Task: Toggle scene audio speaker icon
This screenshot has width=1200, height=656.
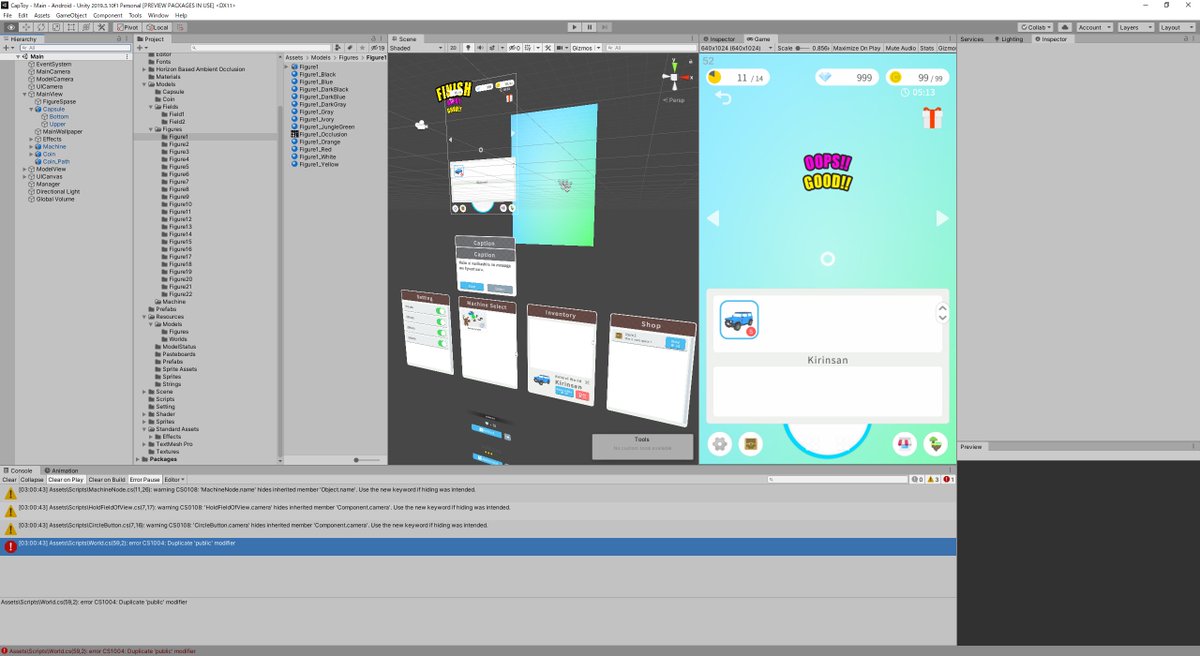Action: tap(480, 48)
